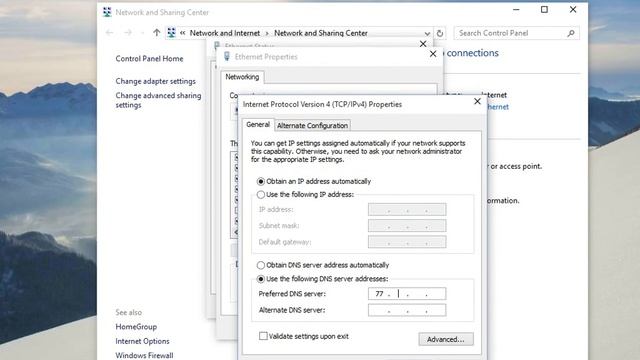The width and height of the screenshot is (640, 360).
Task: Select Networking tab in Ethernet Properties
Action: [242, 77]
